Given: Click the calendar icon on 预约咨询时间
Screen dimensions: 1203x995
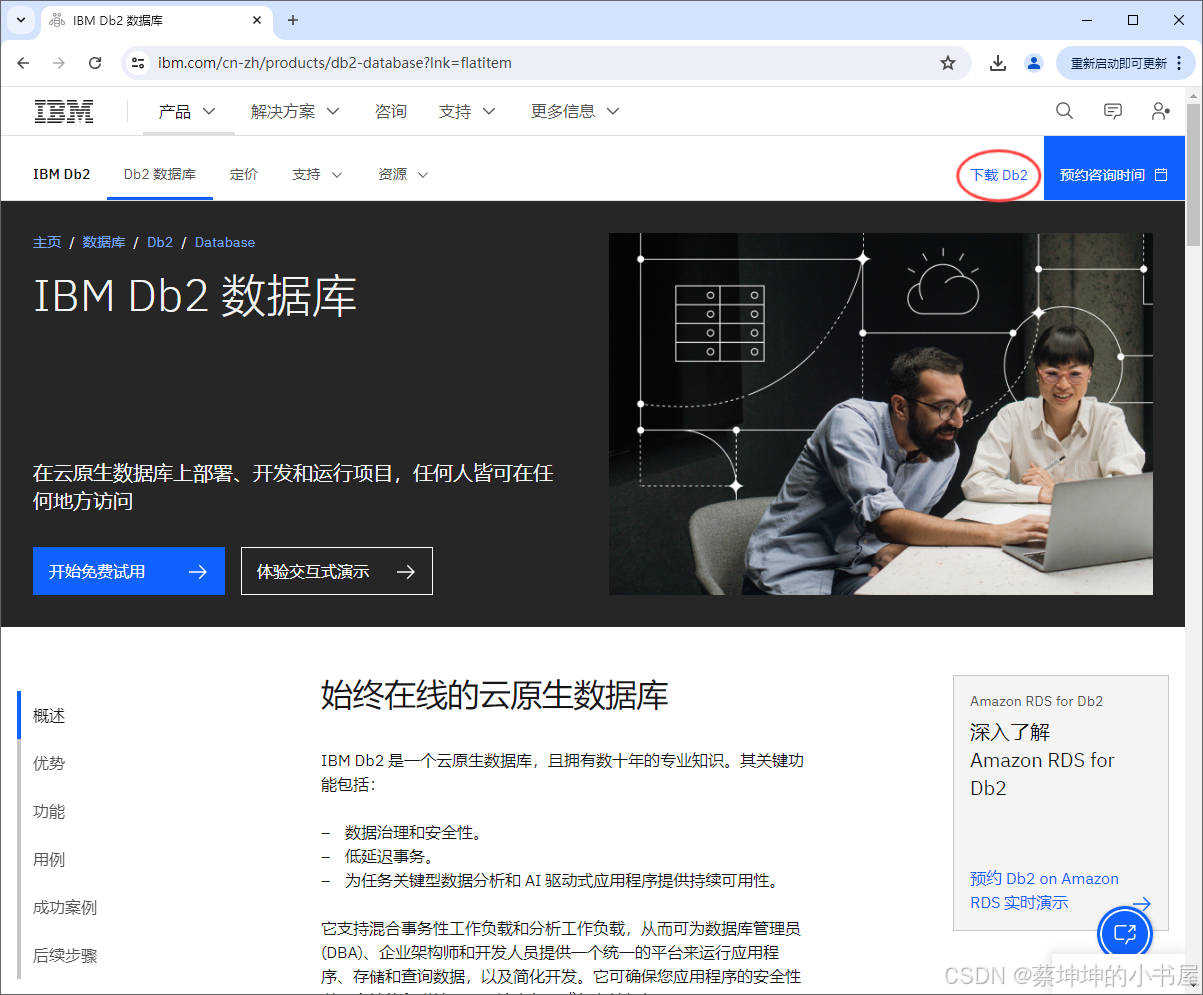Looking at the screenshot, I should point(1161,173).
